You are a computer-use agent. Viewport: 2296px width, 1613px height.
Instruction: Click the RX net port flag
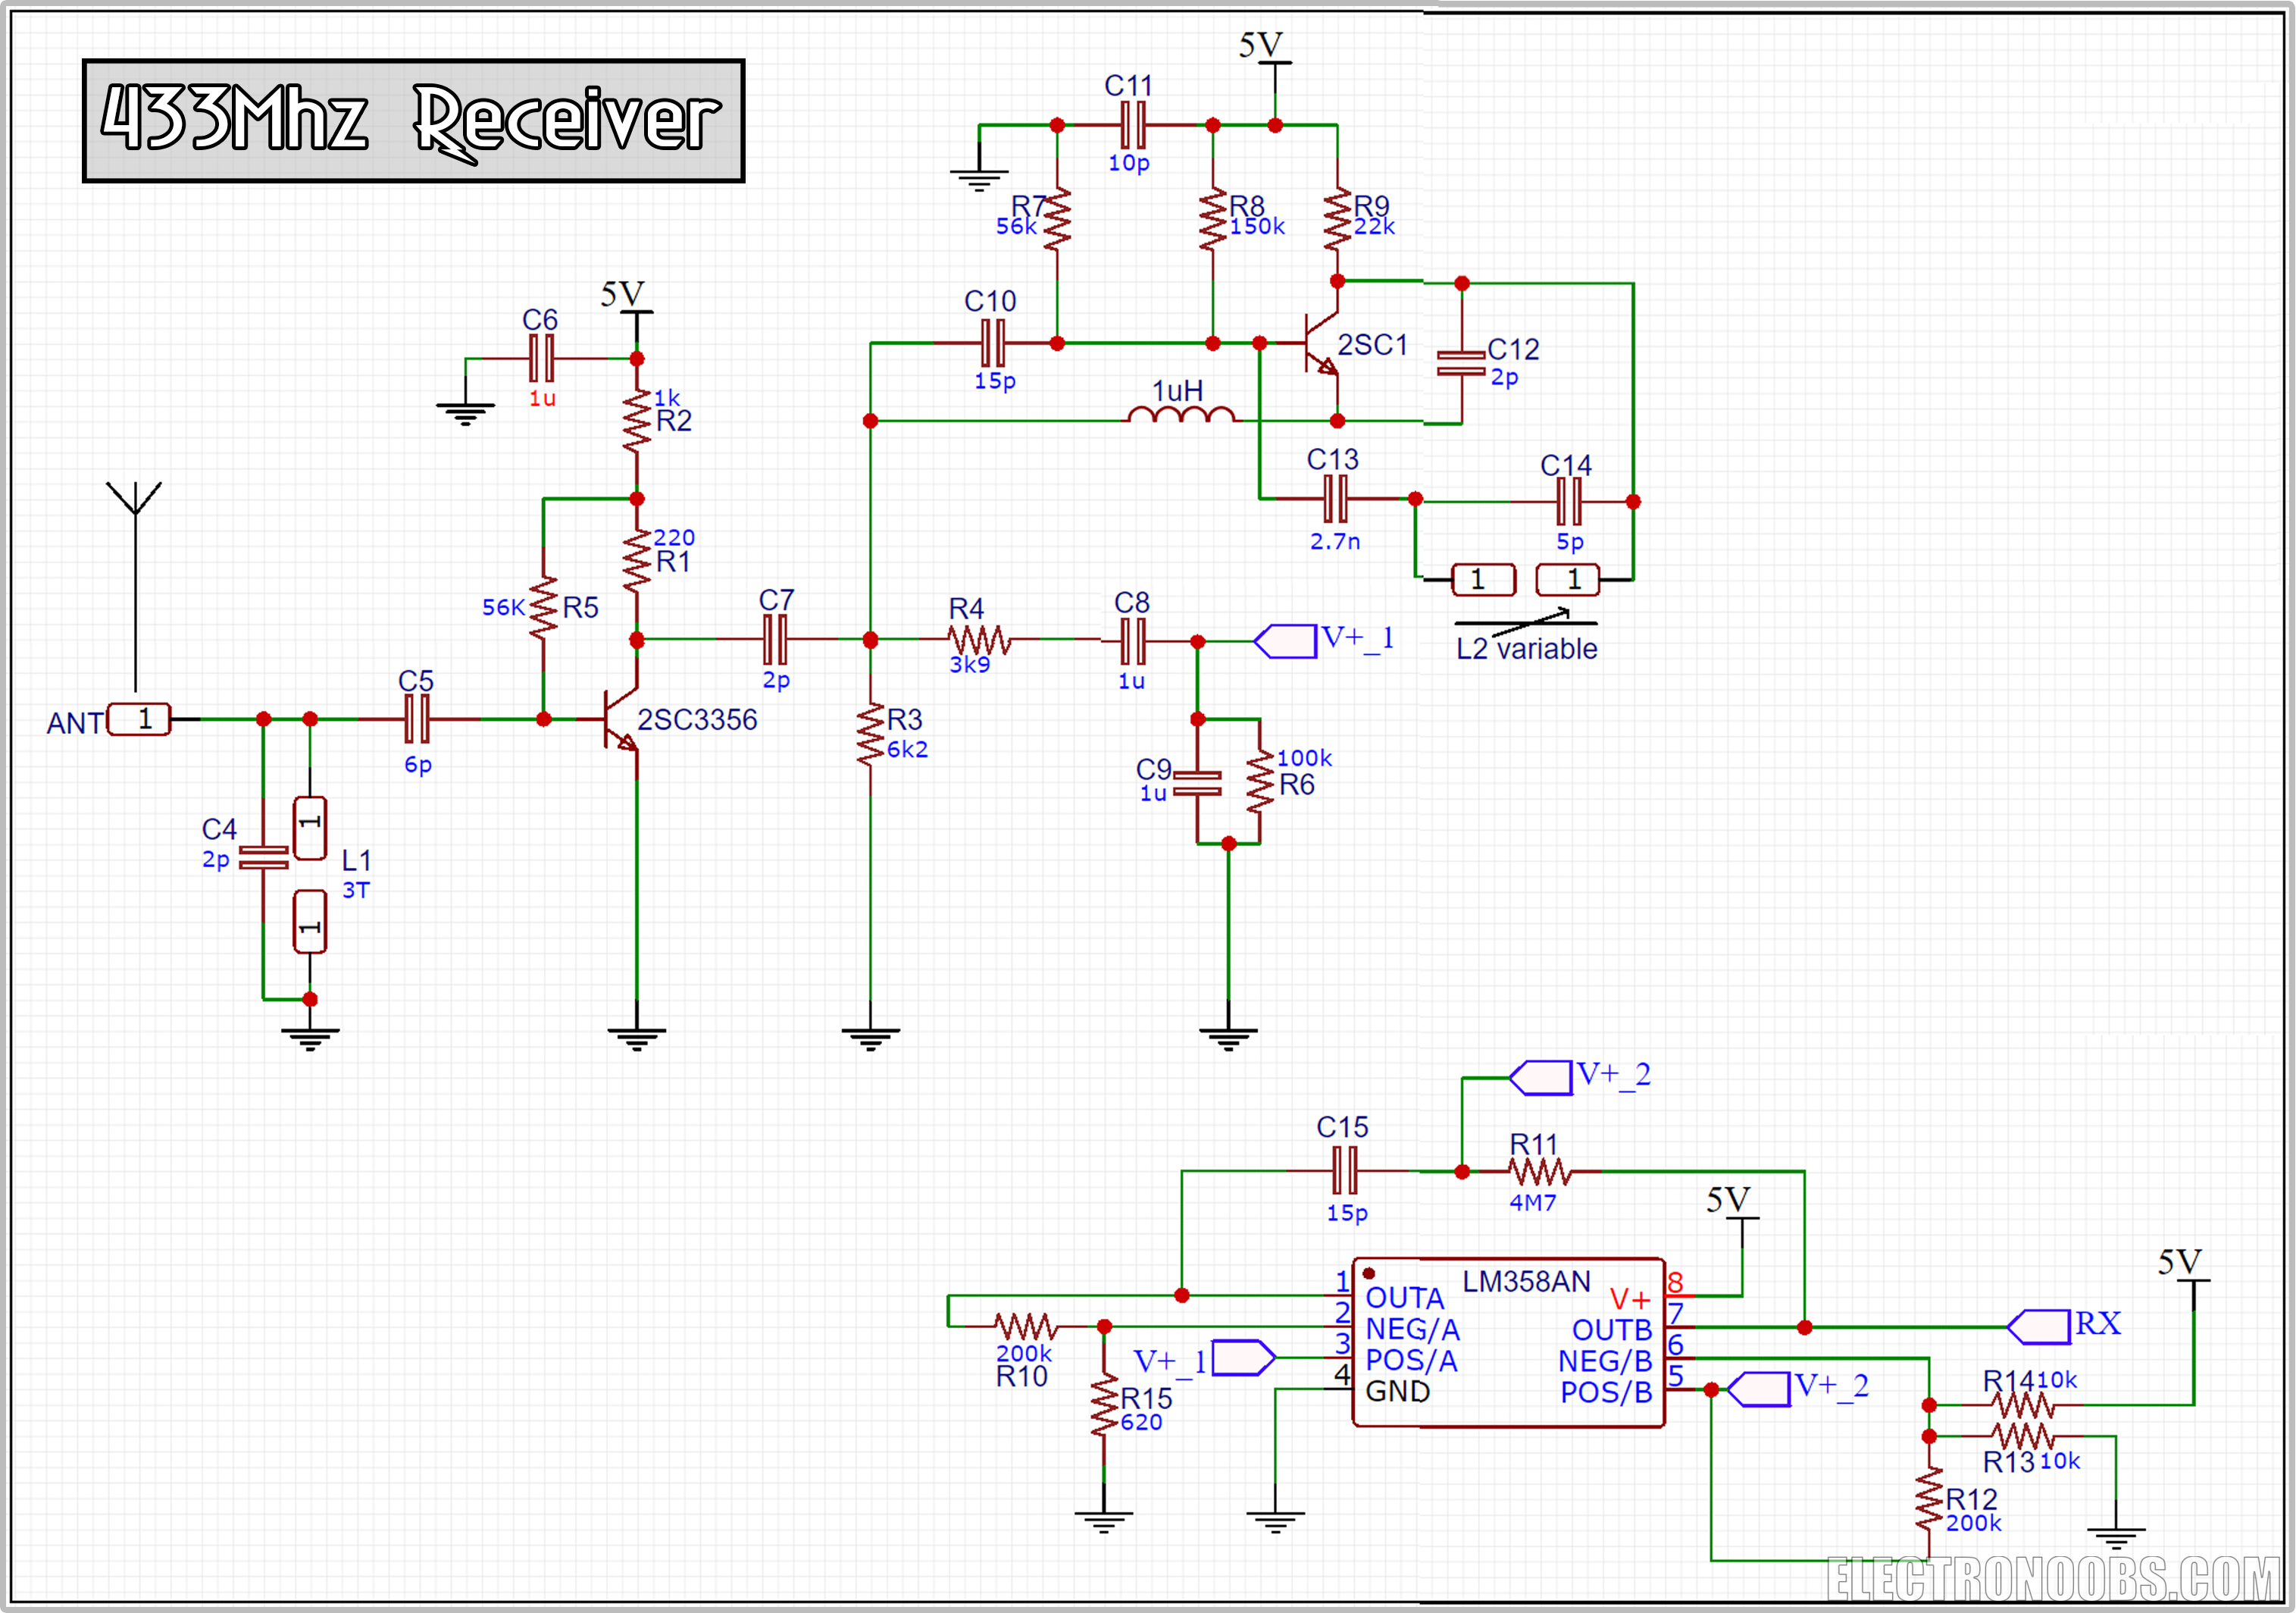[2038, 1327]
